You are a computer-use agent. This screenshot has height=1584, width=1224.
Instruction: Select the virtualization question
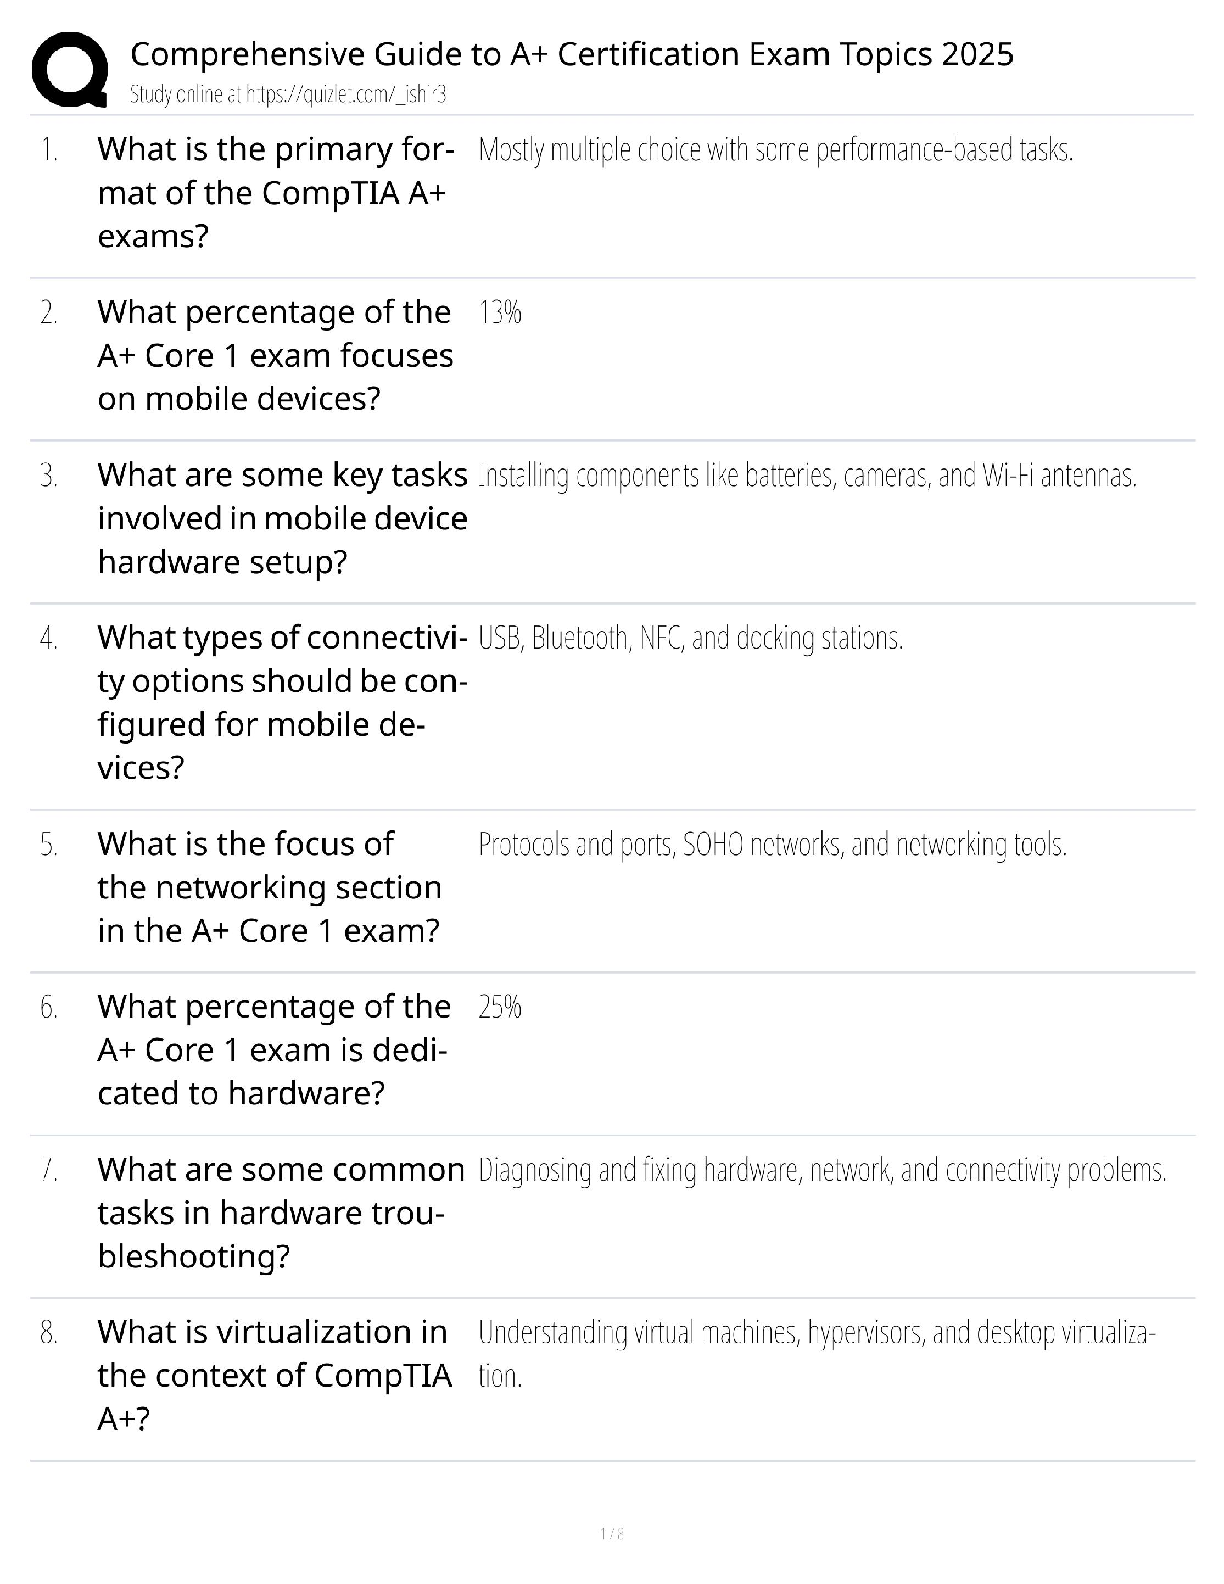[274, 1375]
